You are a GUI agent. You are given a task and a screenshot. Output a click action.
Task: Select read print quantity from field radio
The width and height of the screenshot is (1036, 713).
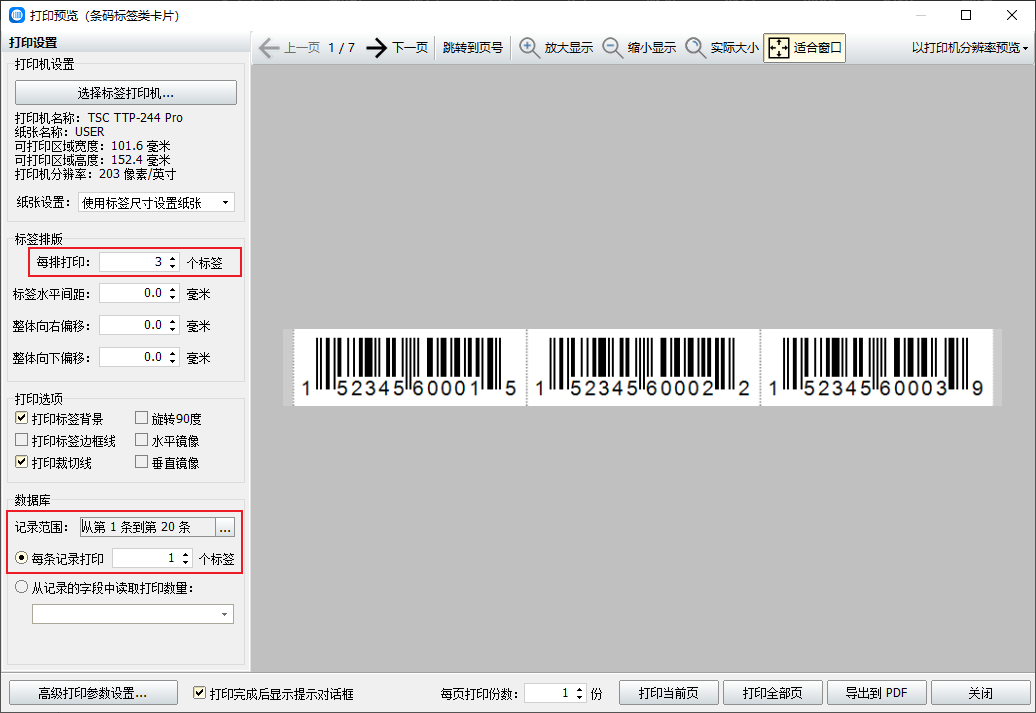[22, 588]
